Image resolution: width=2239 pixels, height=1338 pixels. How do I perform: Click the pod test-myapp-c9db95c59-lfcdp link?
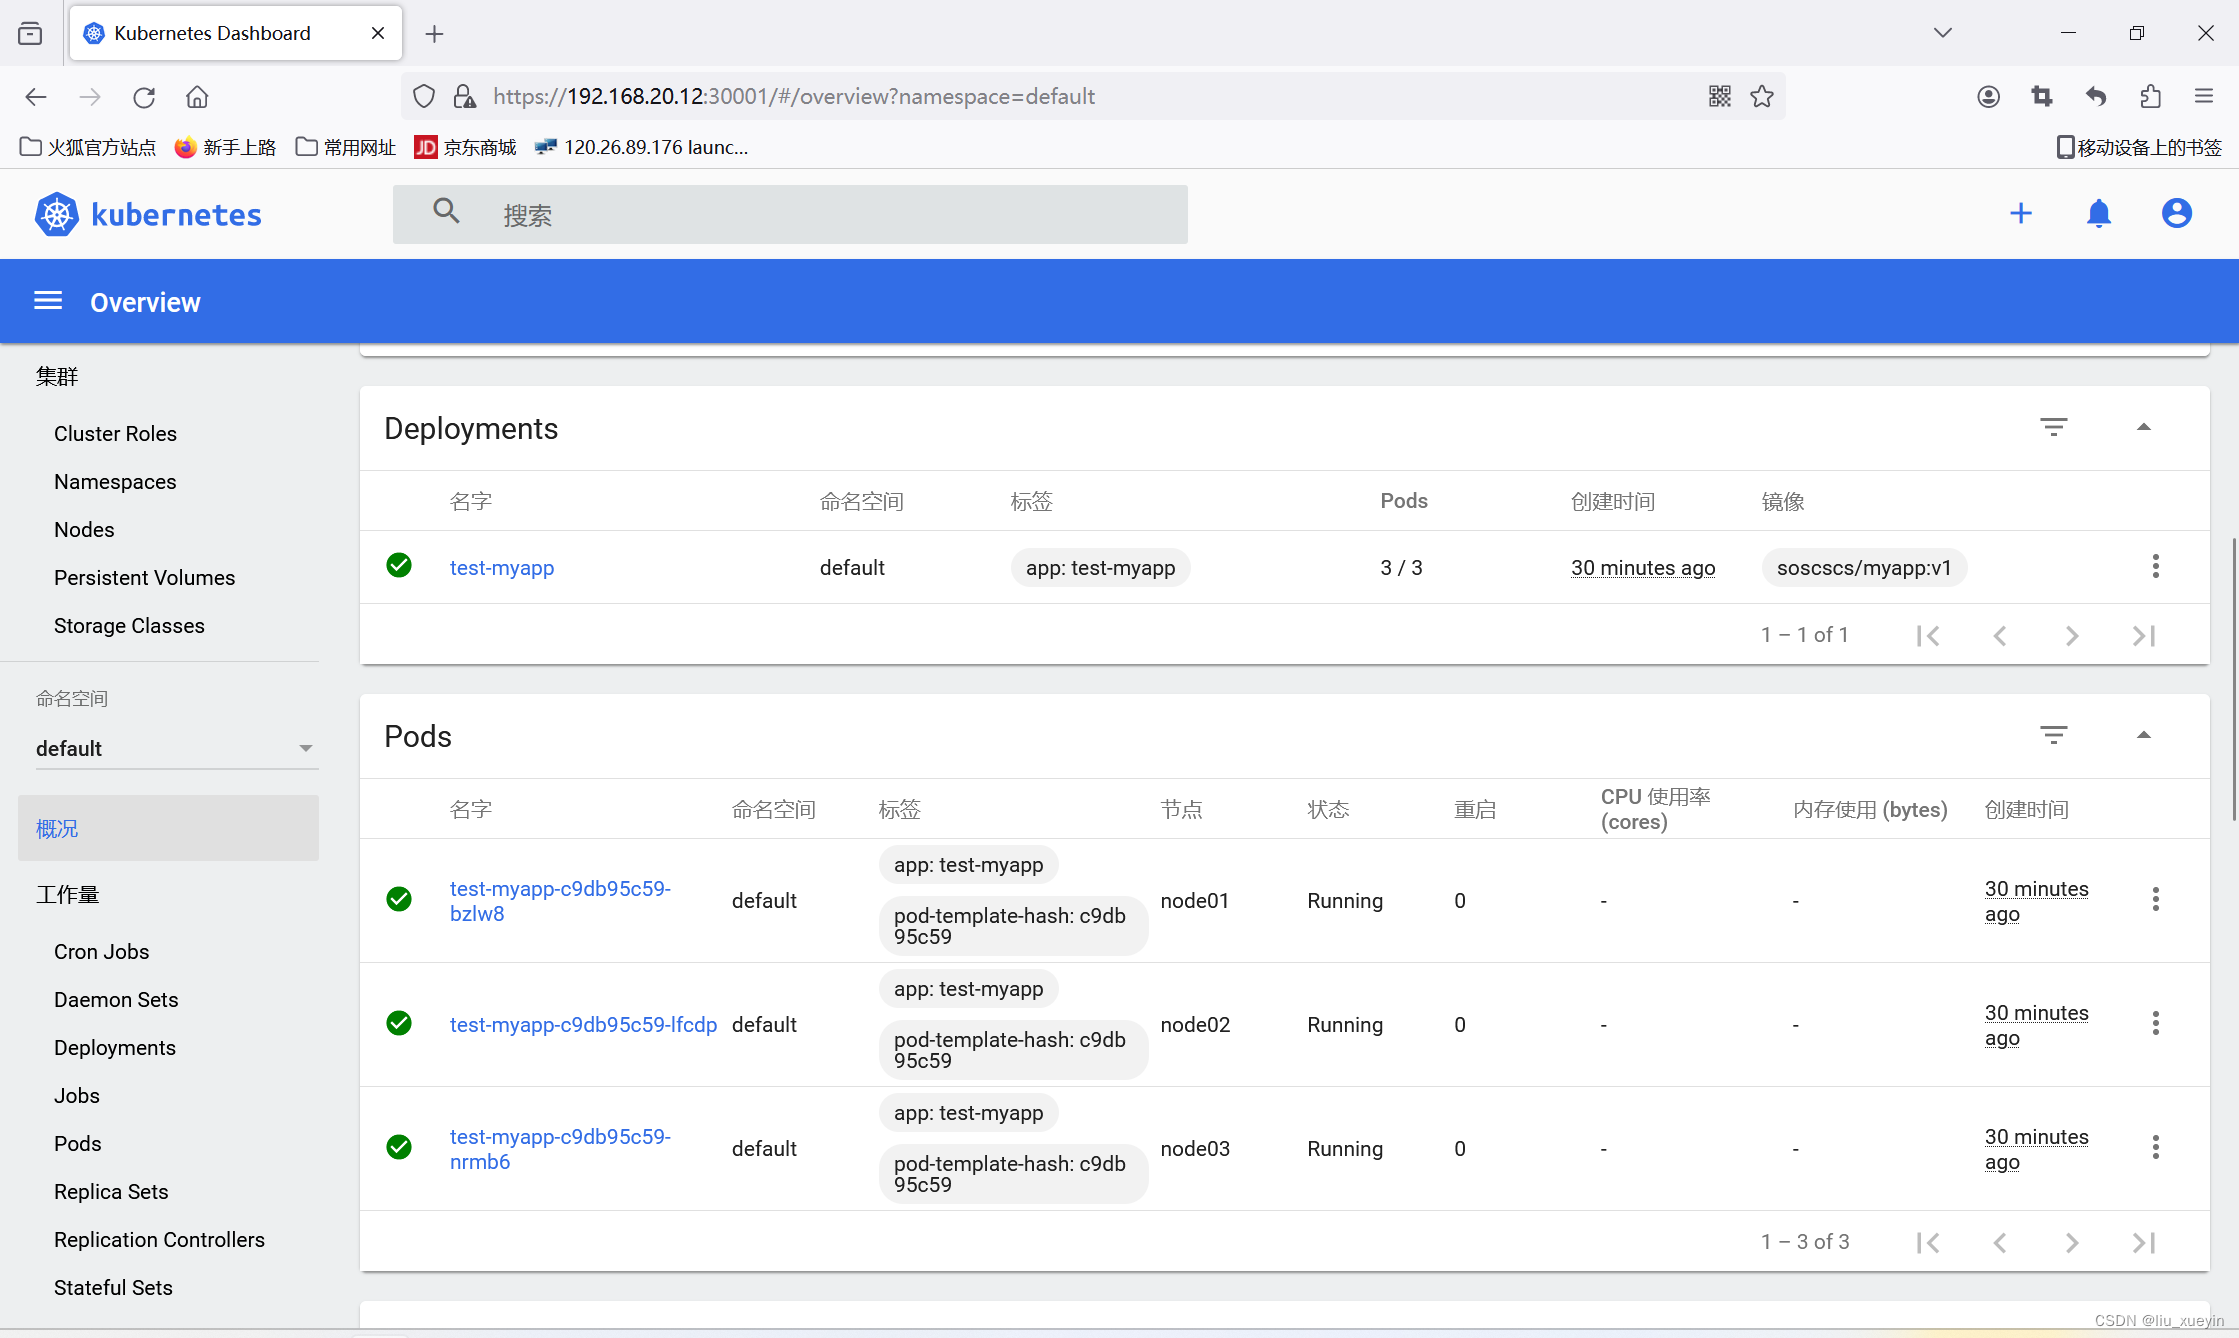(x=583, y=1024)
